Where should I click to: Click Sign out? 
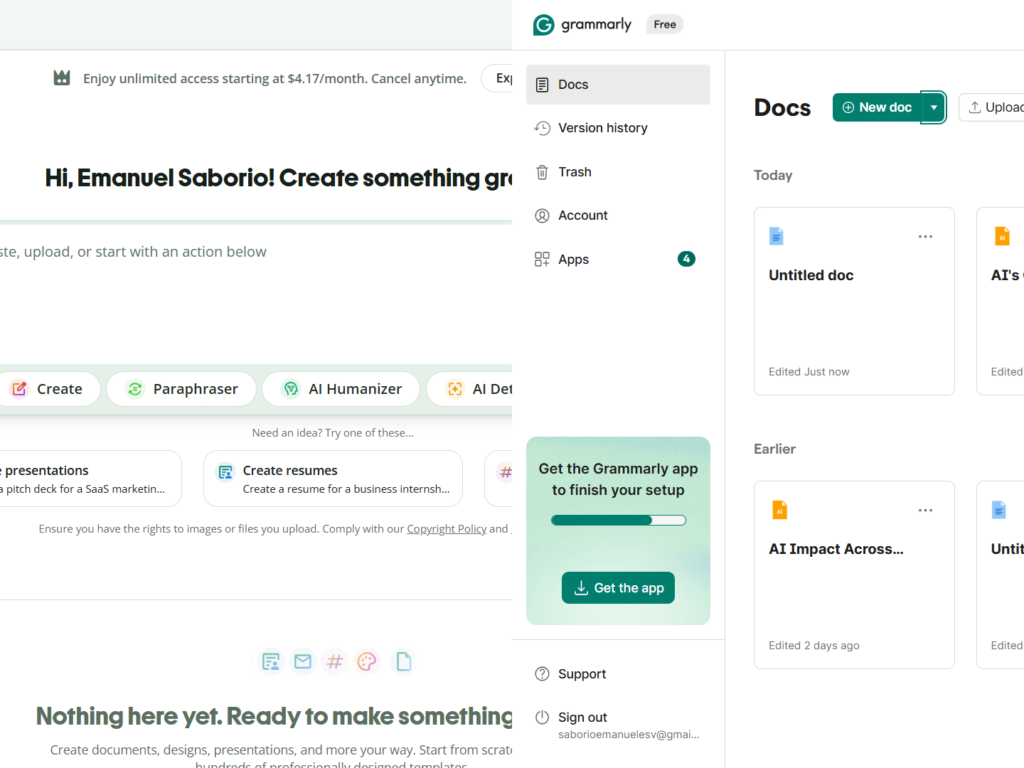583,717
